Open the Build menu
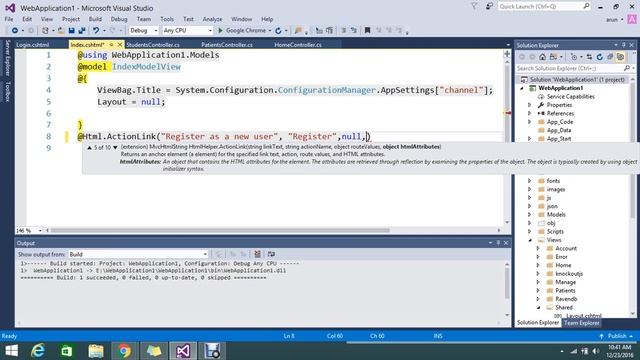The width and height of the screenshot is (640, 360). [x=95, y=19]
